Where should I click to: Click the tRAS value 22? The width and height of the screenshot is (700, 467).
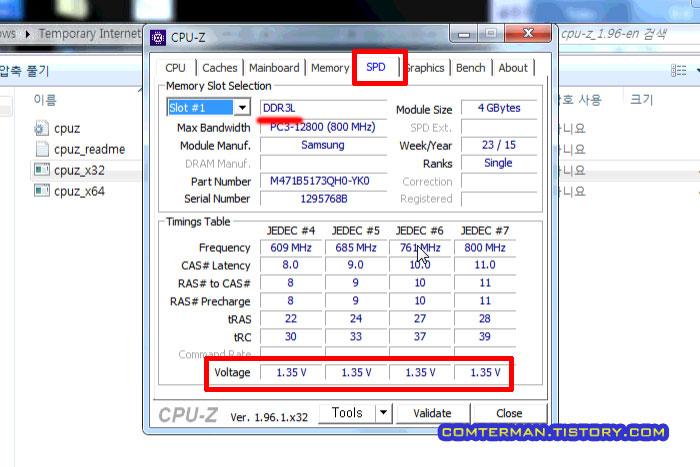(291, 319)
